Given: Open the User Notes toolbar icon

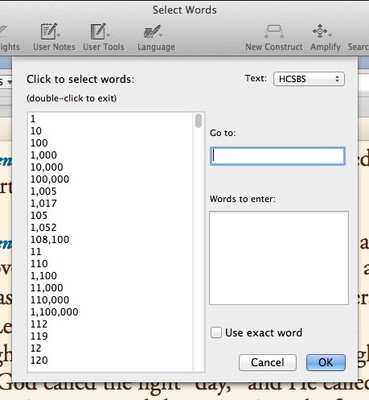Looking at the screenshot, I should click(x=51, y=32).
